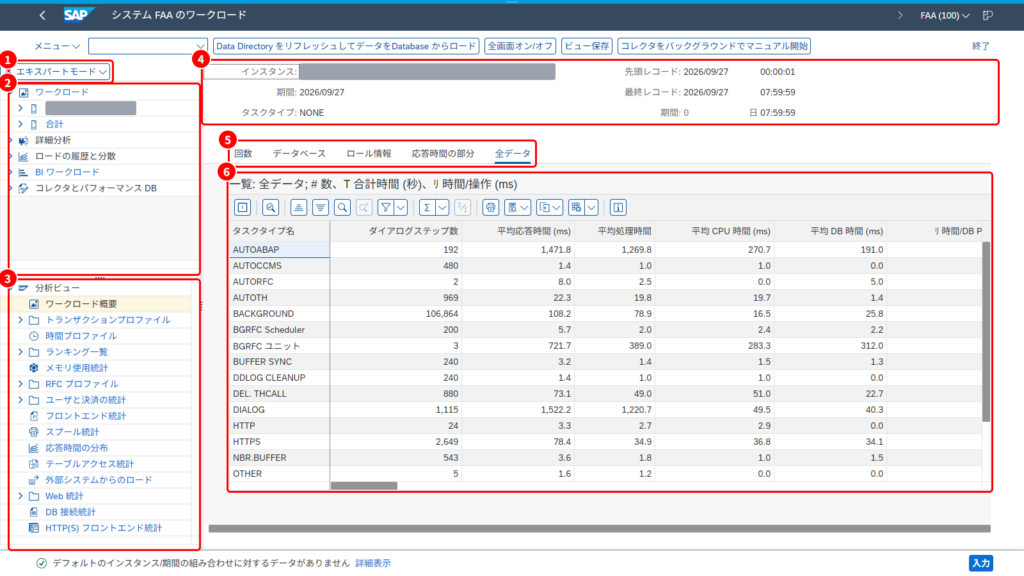Click the memory icon beside メモリ使用統計
This screenshot has width=1024, height=576.
(34, 368)
